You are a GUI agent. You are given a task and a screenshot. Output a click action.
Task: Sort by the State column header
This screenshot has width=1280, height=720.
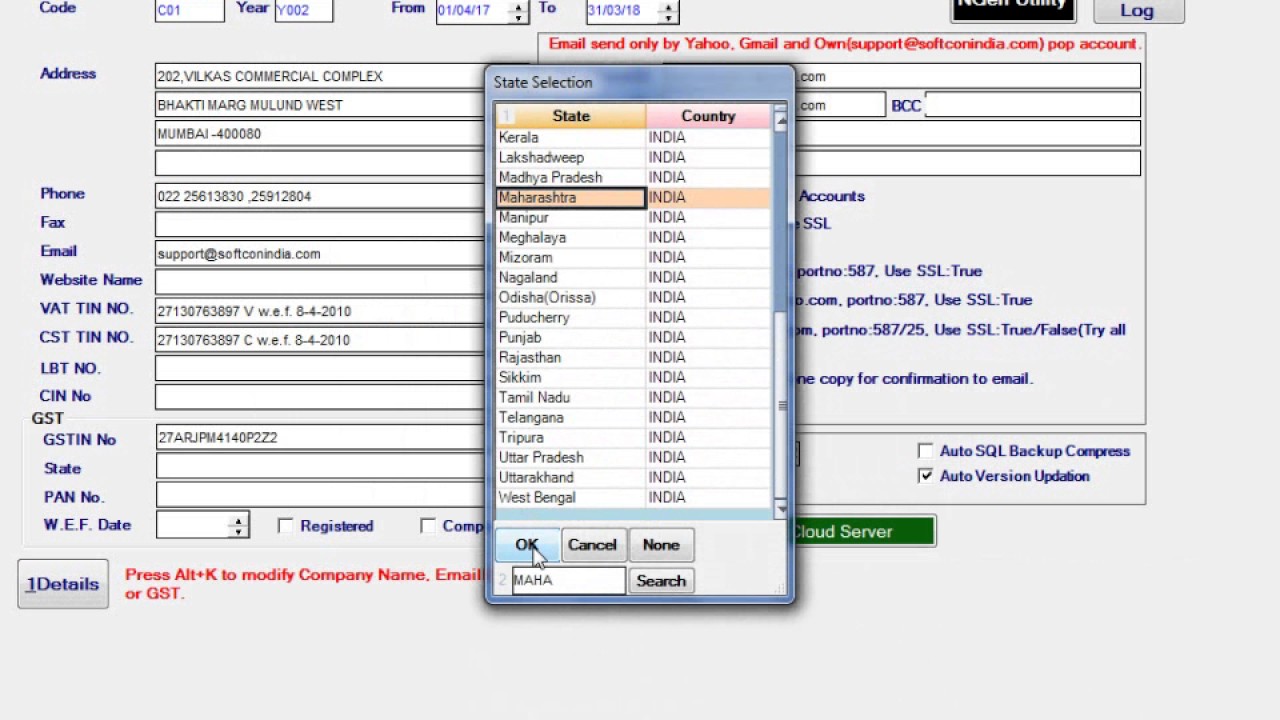(x=571, y=116)
